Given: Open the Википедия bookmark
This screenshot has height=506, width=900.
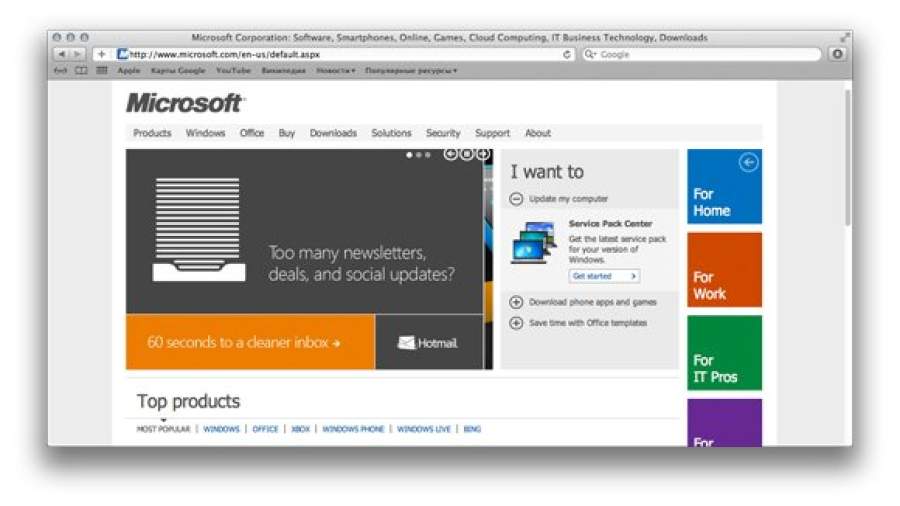Looking at the screenshot, I should coord(284,71).
